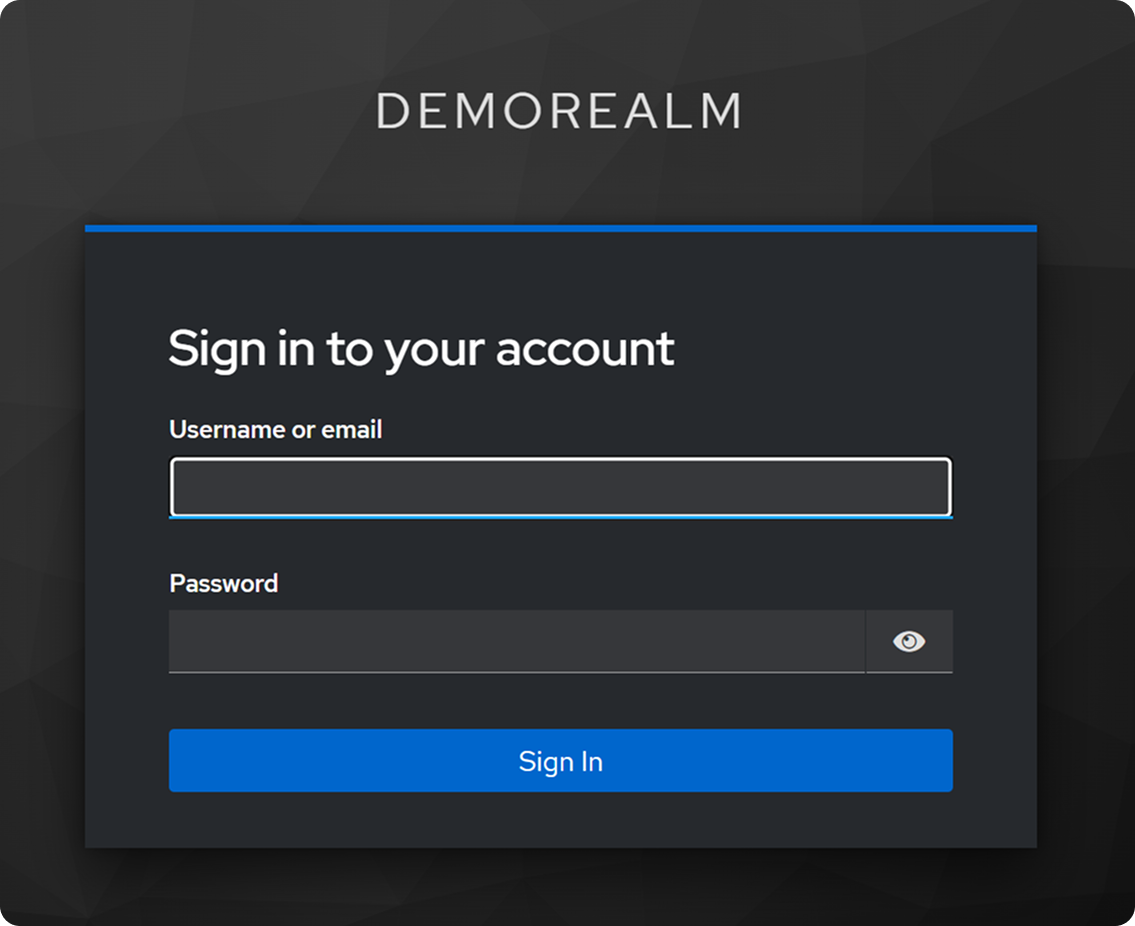Toggle password visibility button

click(x=908, y=641)
